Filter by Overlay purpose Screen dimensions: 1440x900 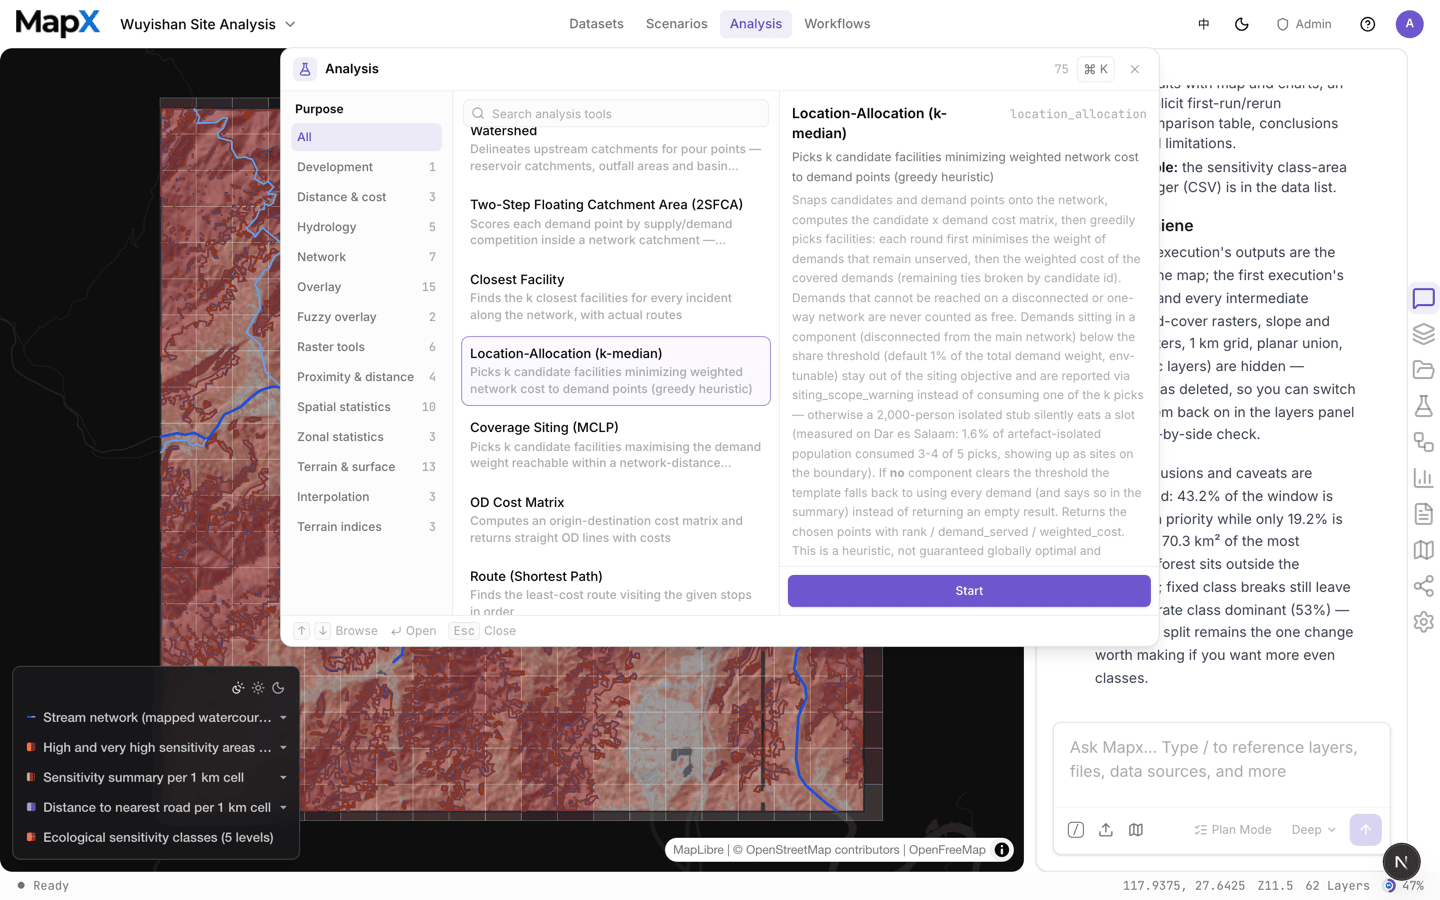point(366,287)
